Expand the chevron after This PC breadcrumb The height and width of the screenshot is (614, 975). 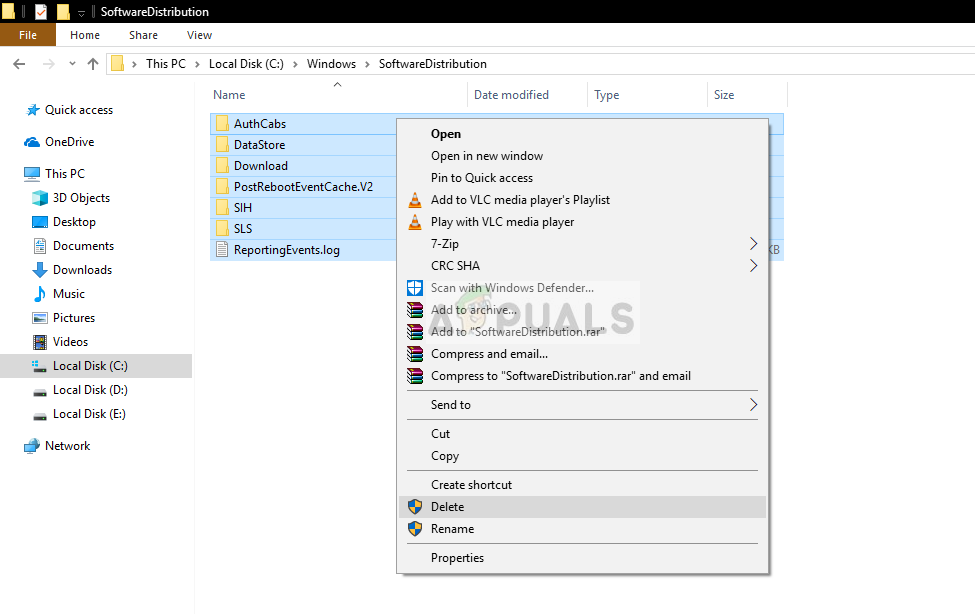[x=197, y=64]
